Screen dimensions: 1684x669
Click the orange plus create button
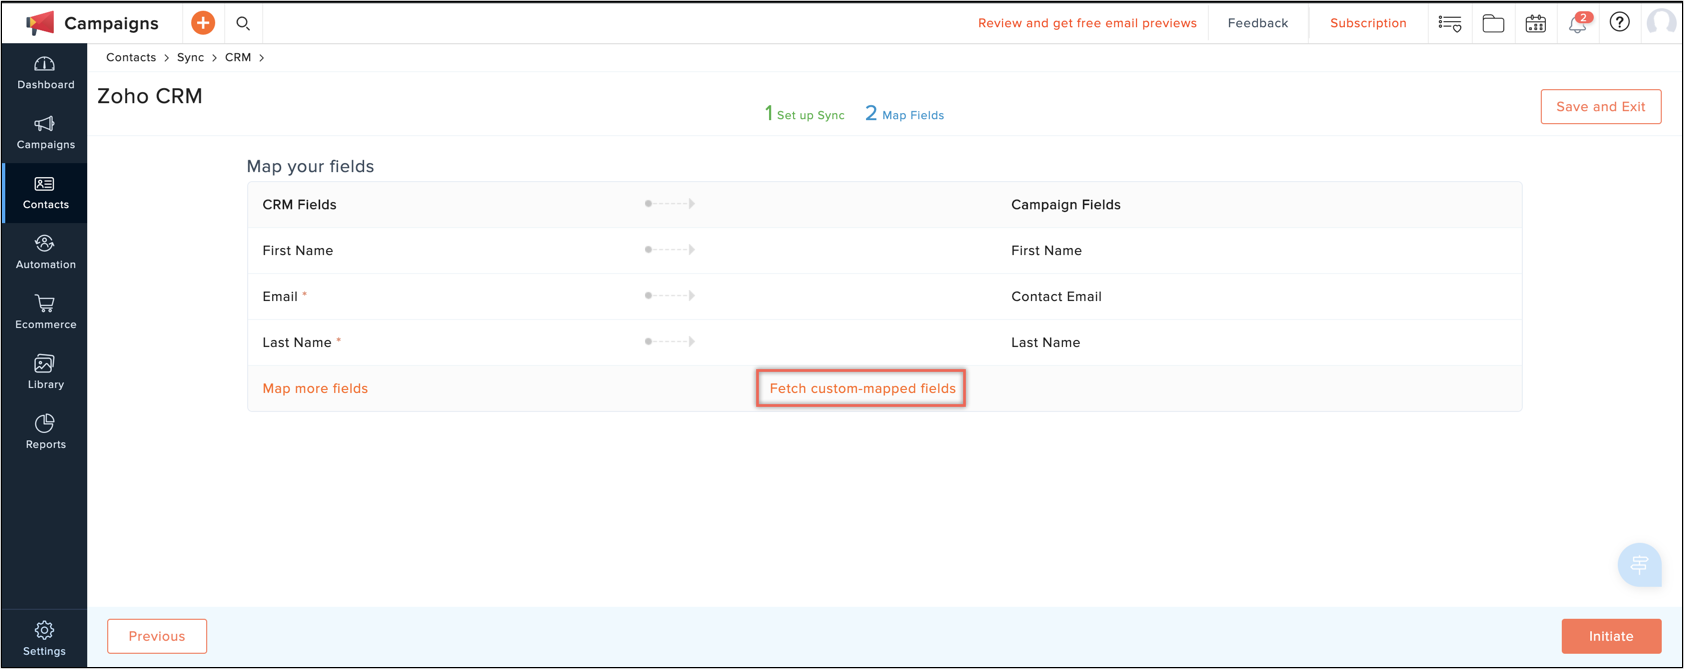[203, 23]
